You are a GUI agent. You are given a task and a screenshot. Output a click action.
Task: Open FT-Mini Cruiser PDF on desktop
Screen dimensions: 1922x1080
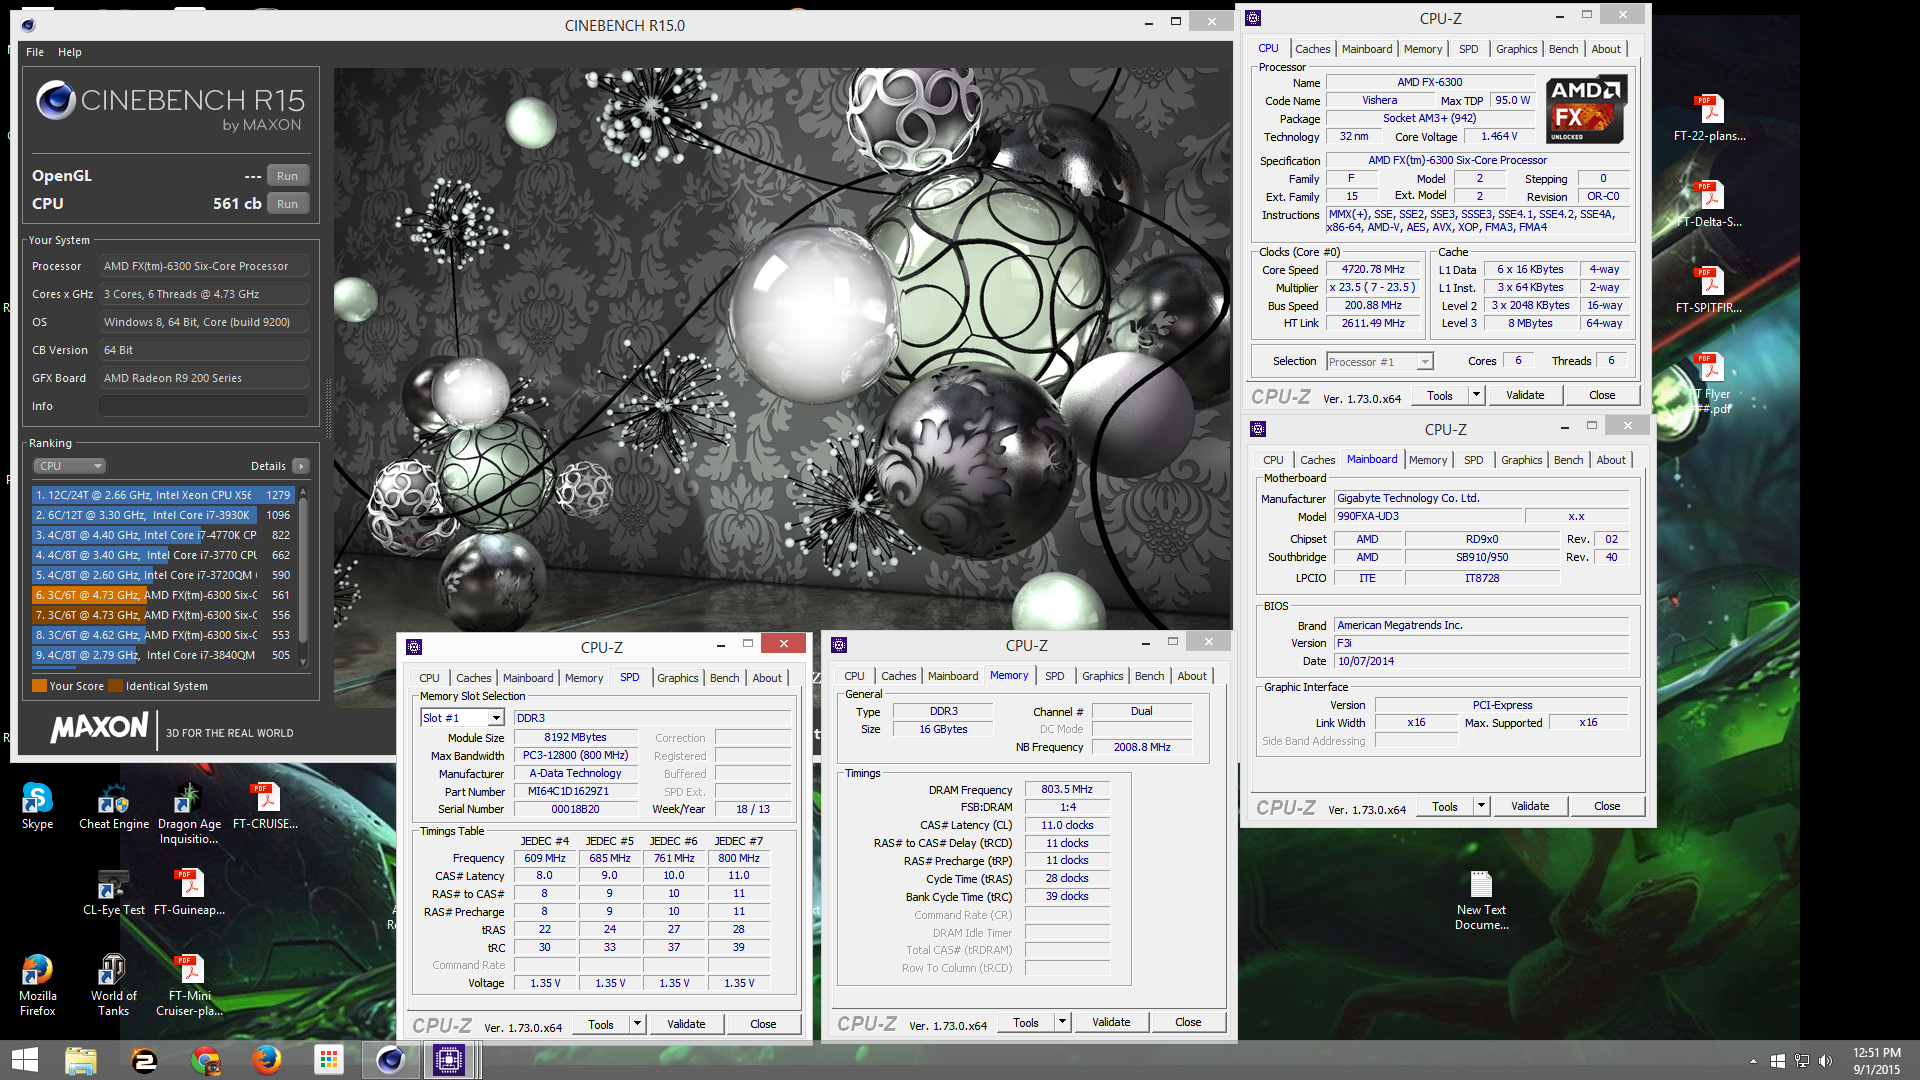pos(189,985)
